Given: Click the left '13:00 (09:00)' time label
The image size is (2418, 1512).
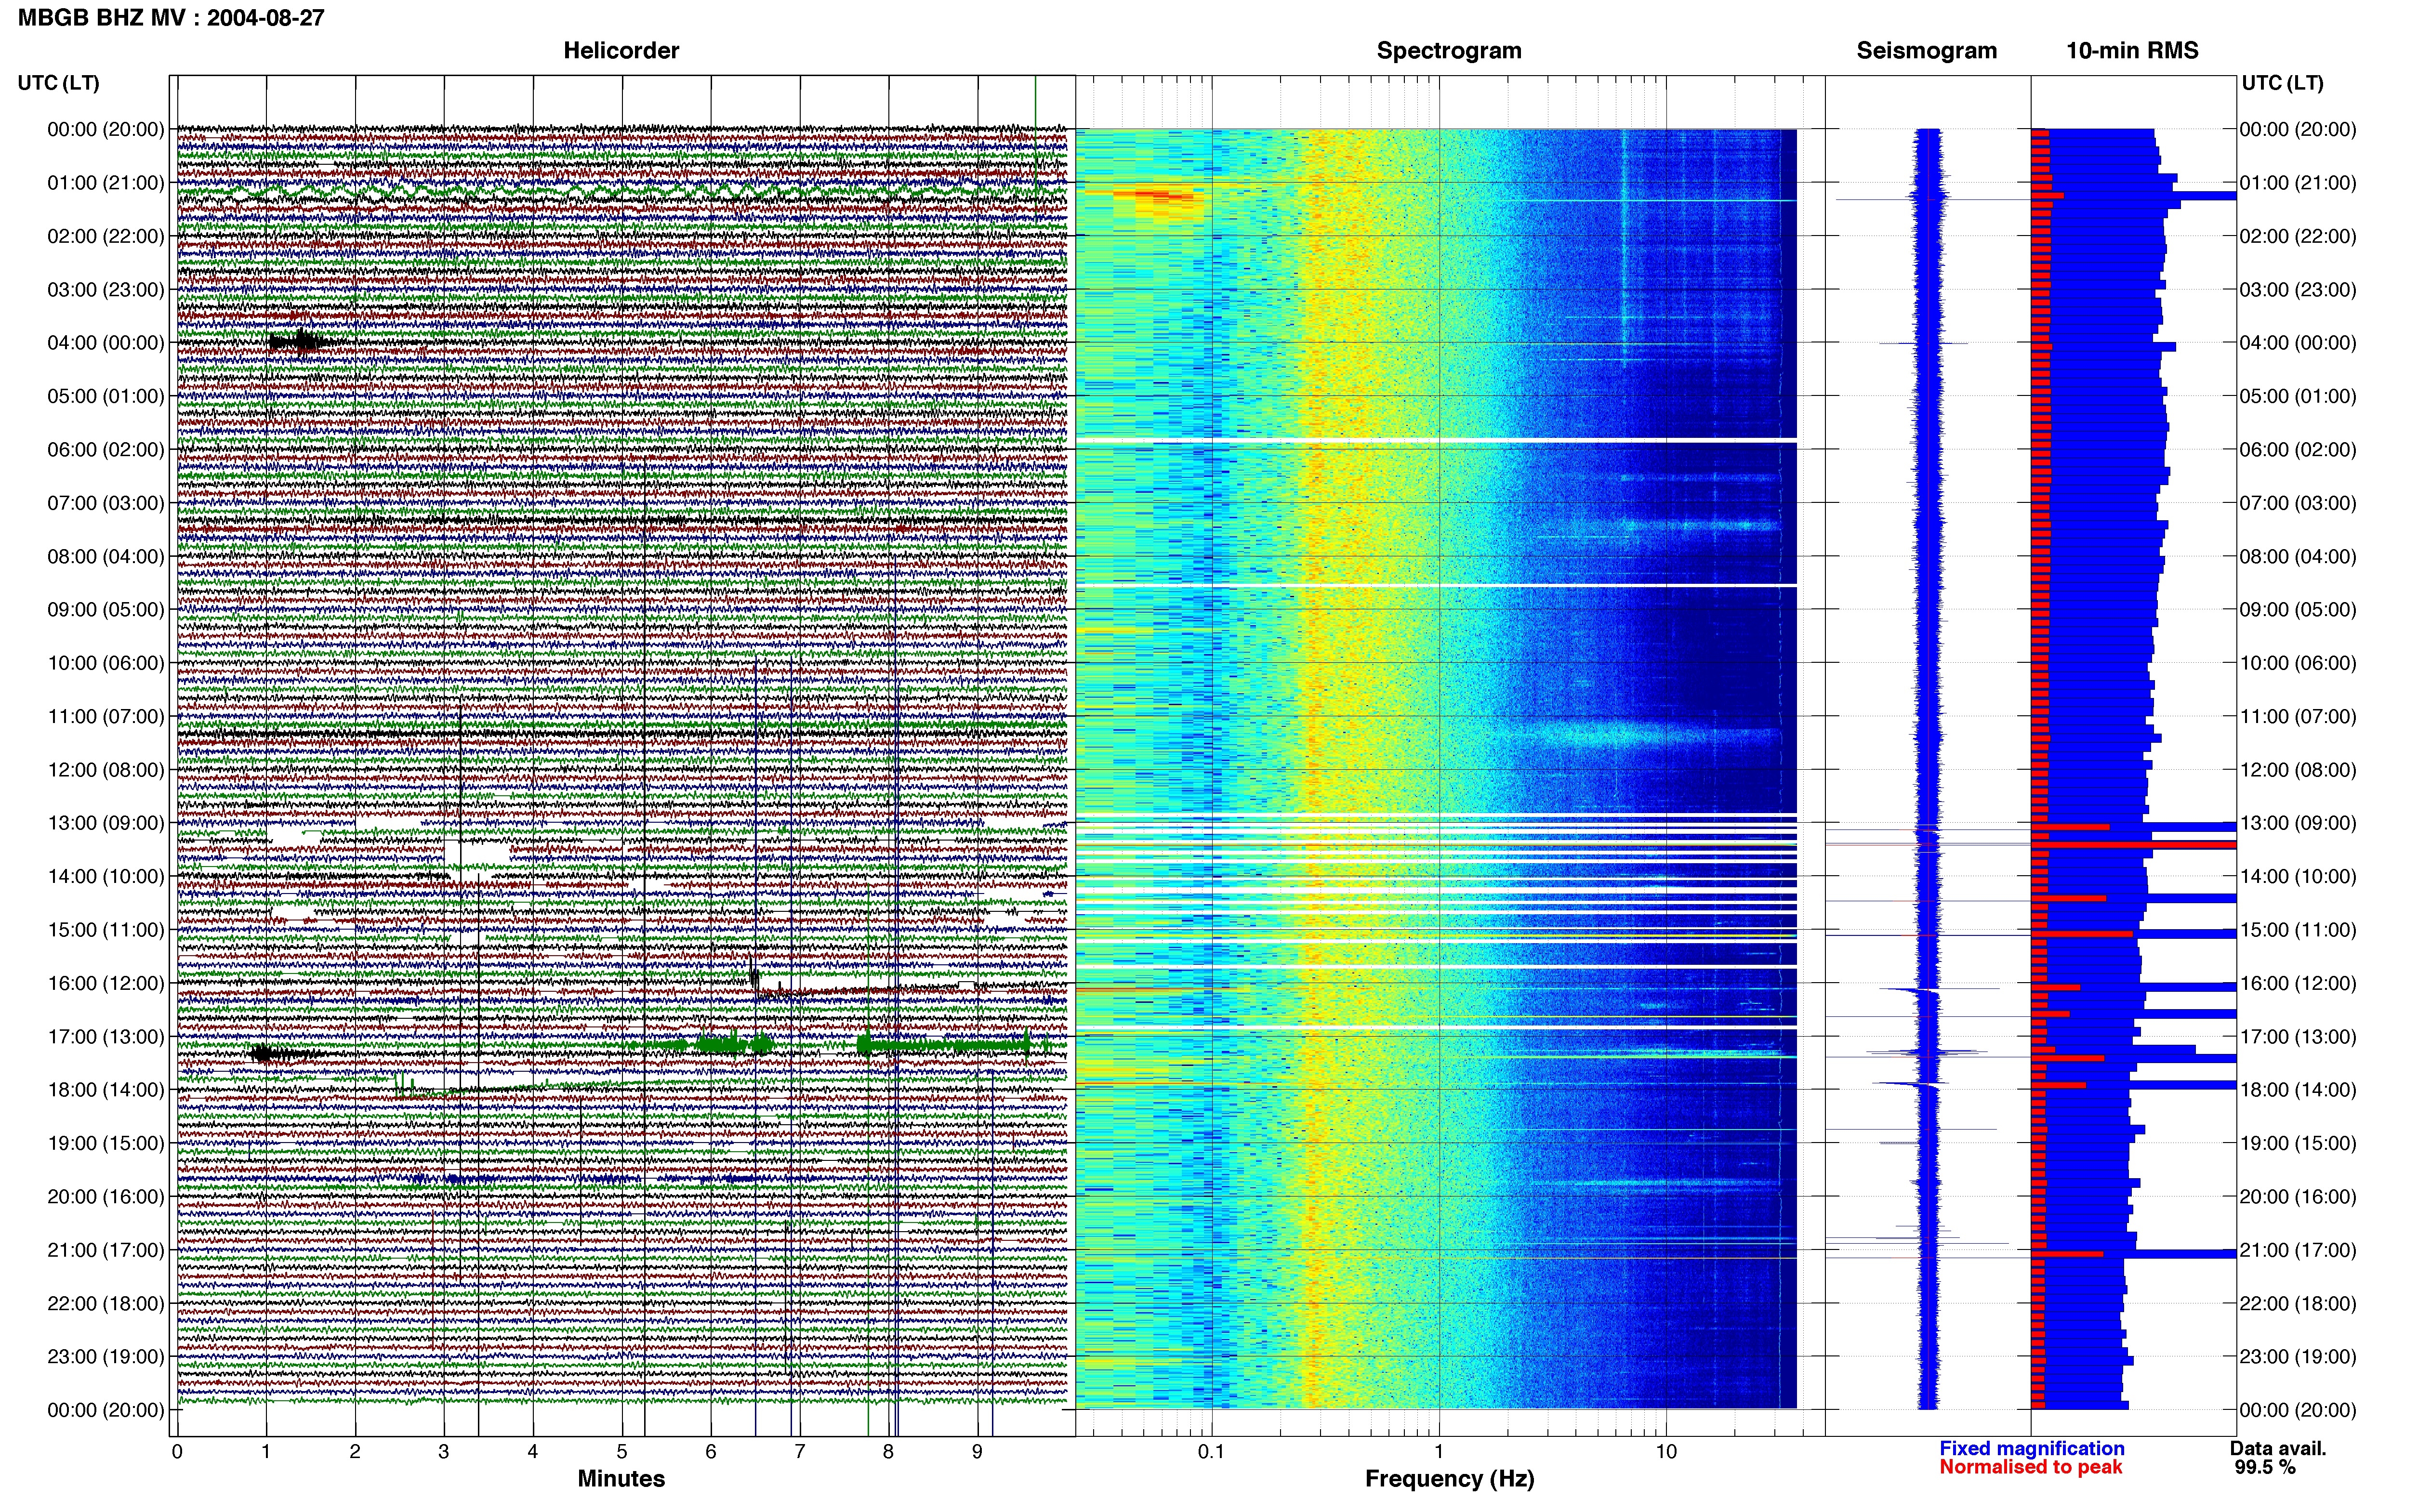Looking at the screenshot, I should point(106,823).
